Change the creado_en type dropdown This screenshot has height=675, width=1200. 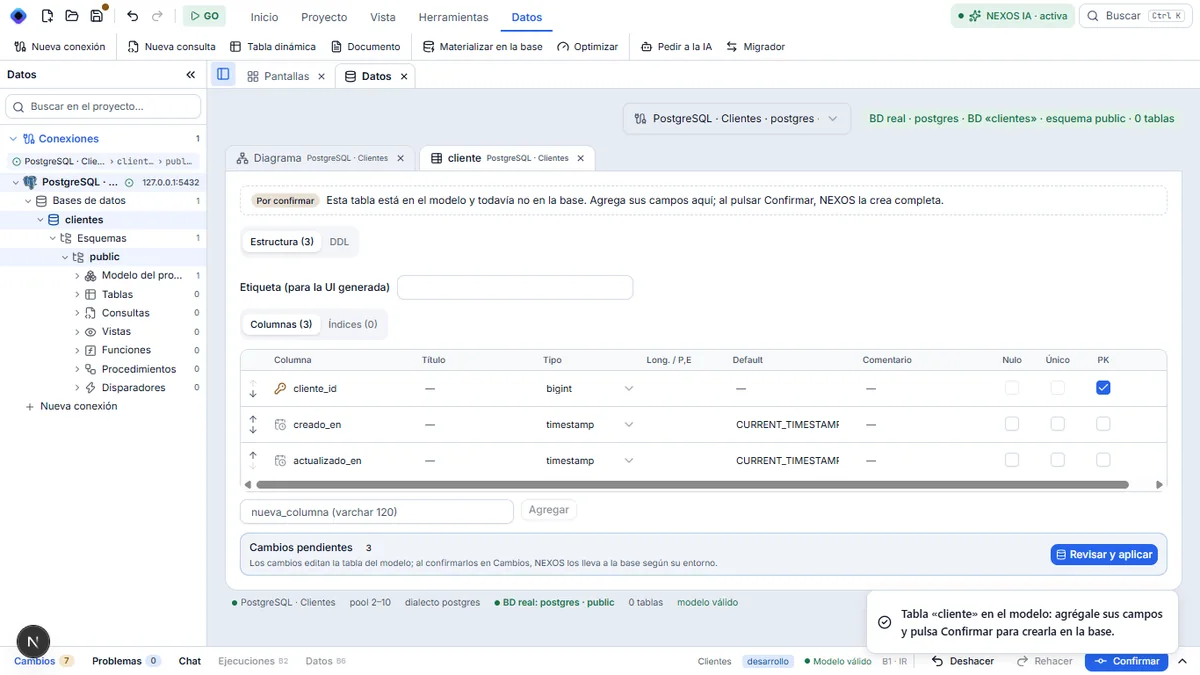click(590, 424)
